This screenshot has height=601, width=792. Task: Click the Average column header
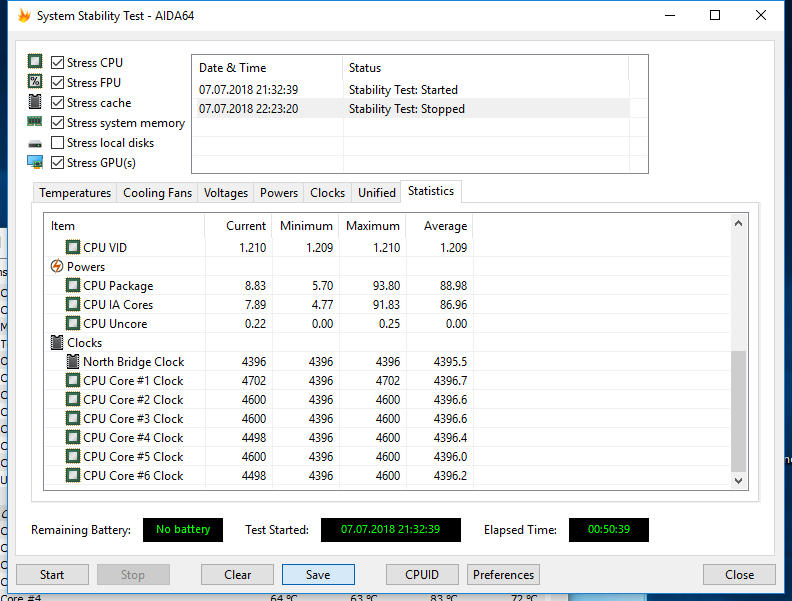pos(439,226)
